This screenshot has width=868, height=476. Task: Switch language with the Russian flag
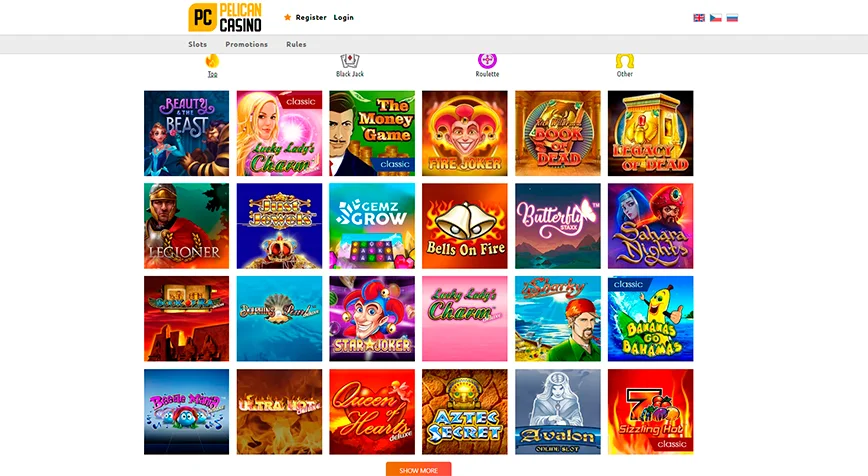point(732,18)
